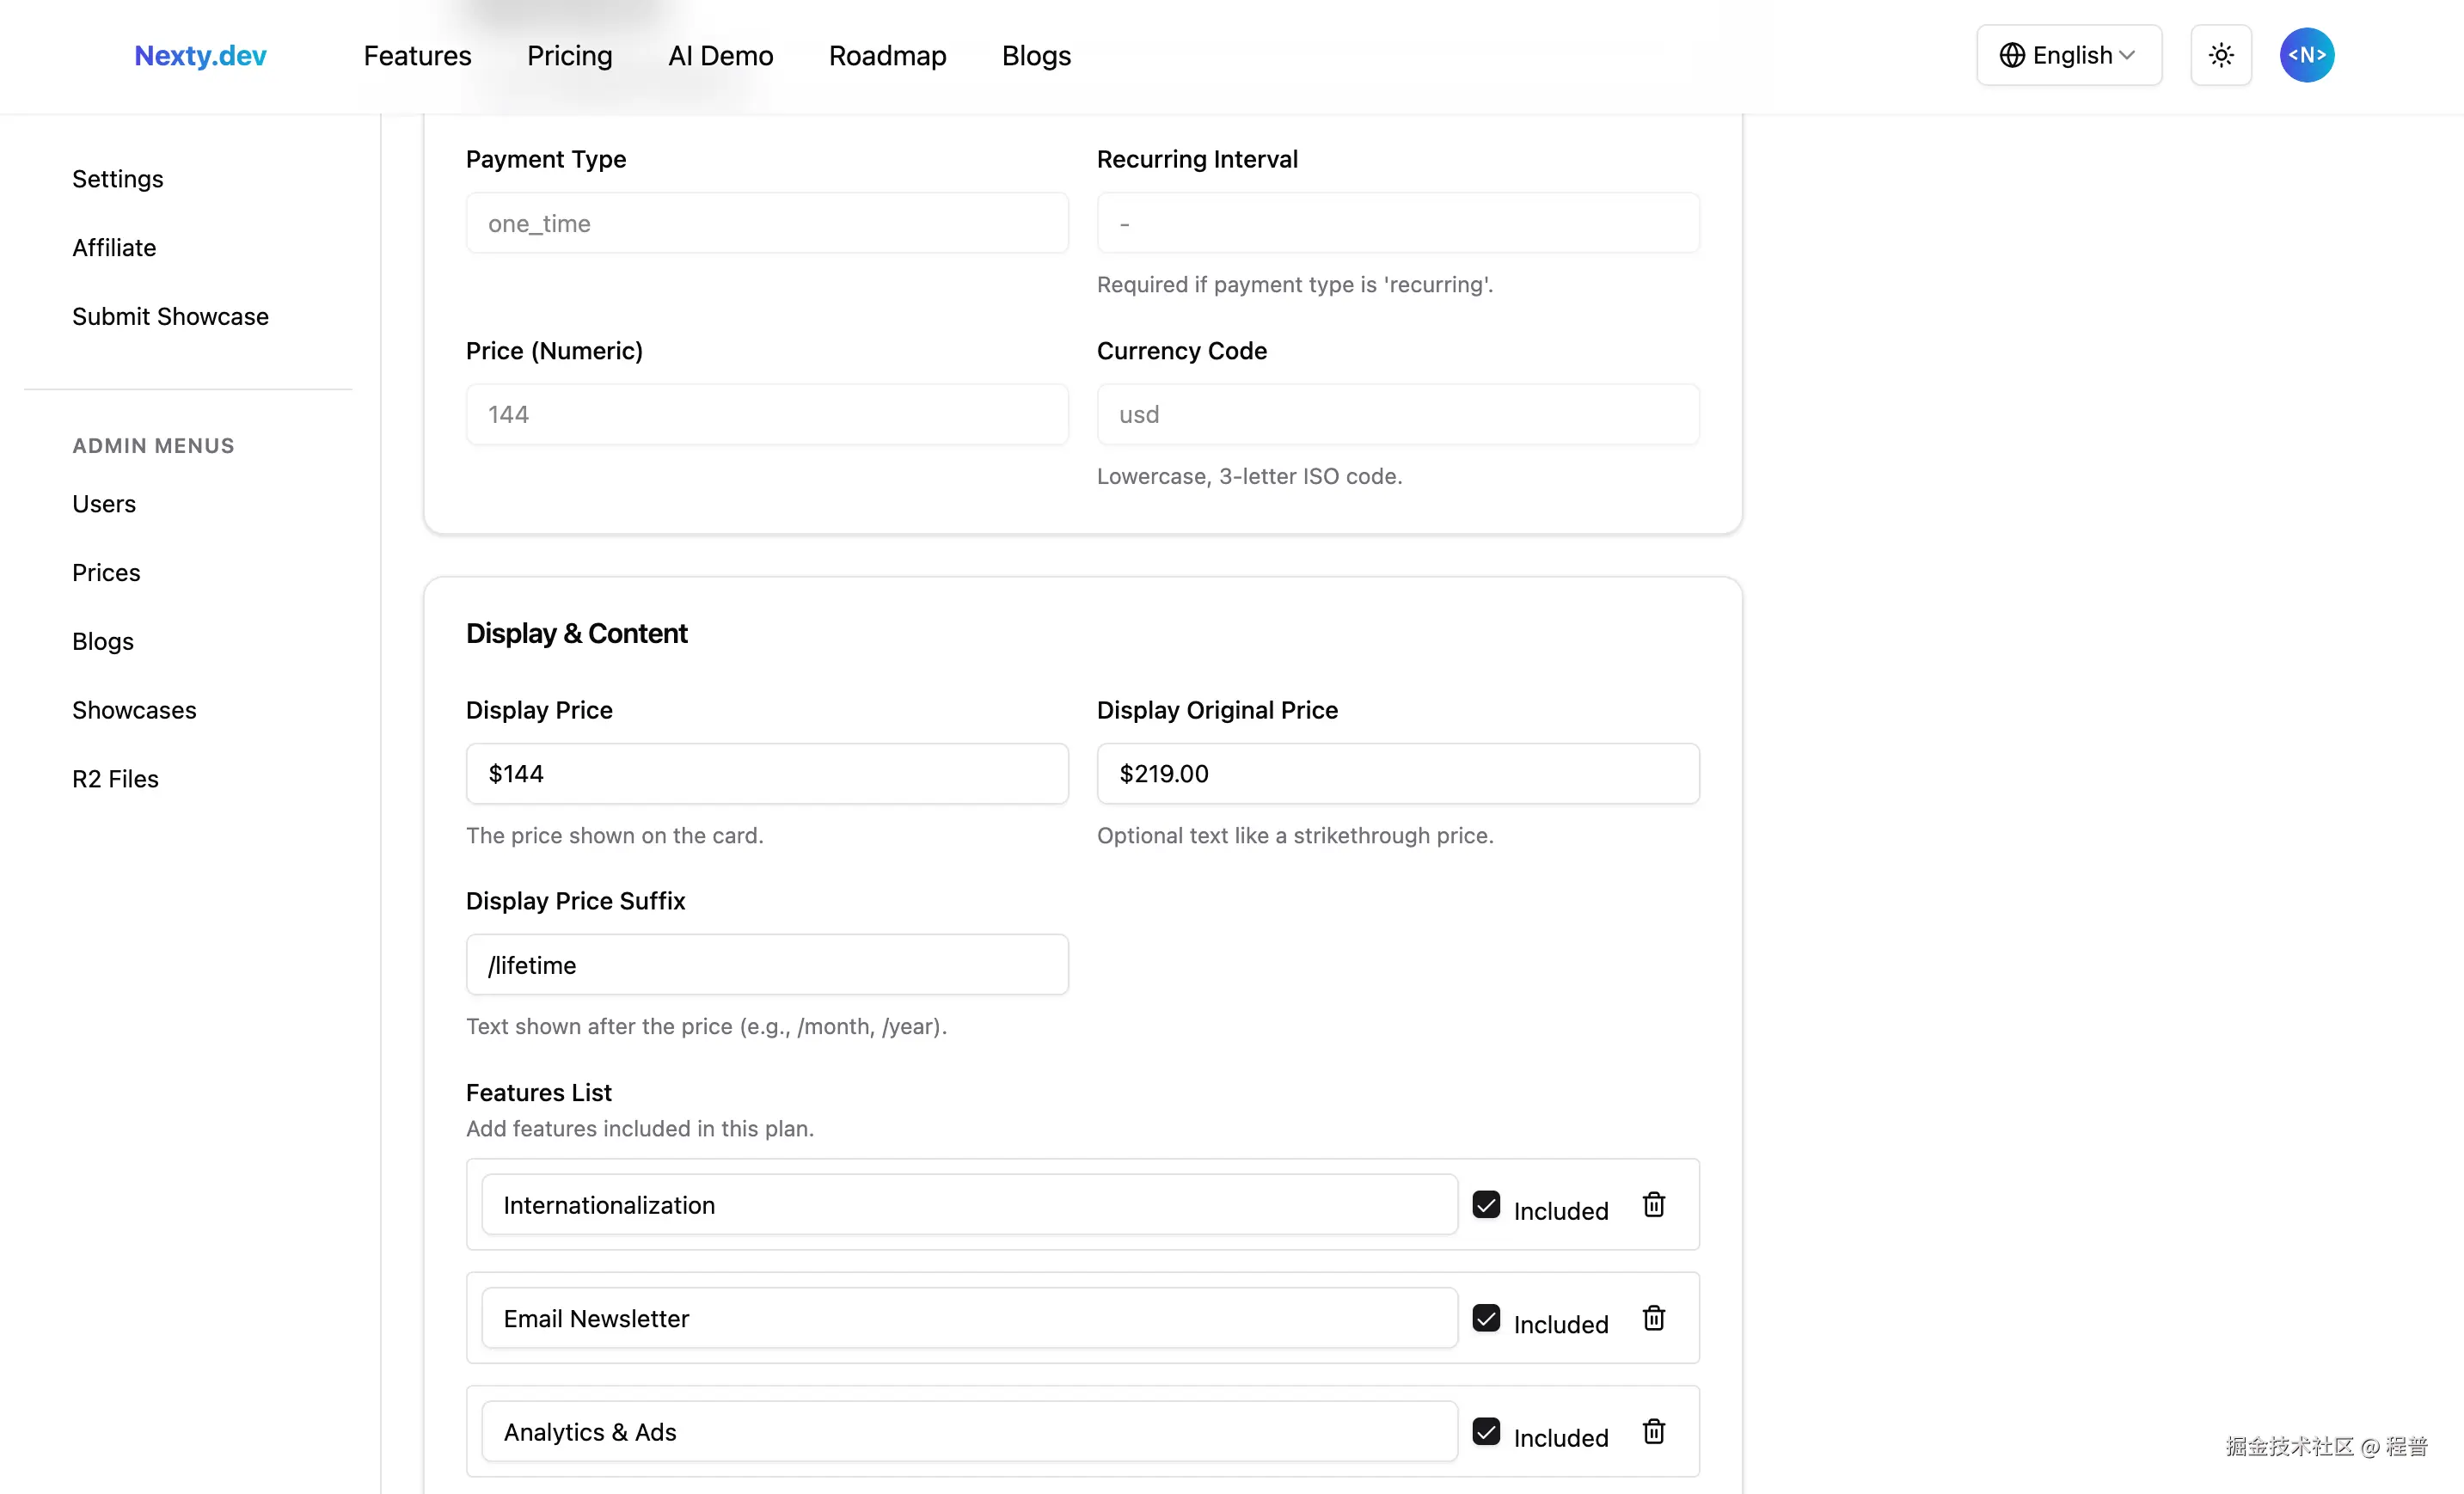Open the AI Demo menu item
Viewport: 2464px width, 1494px height.
click(x=720, y=55)
